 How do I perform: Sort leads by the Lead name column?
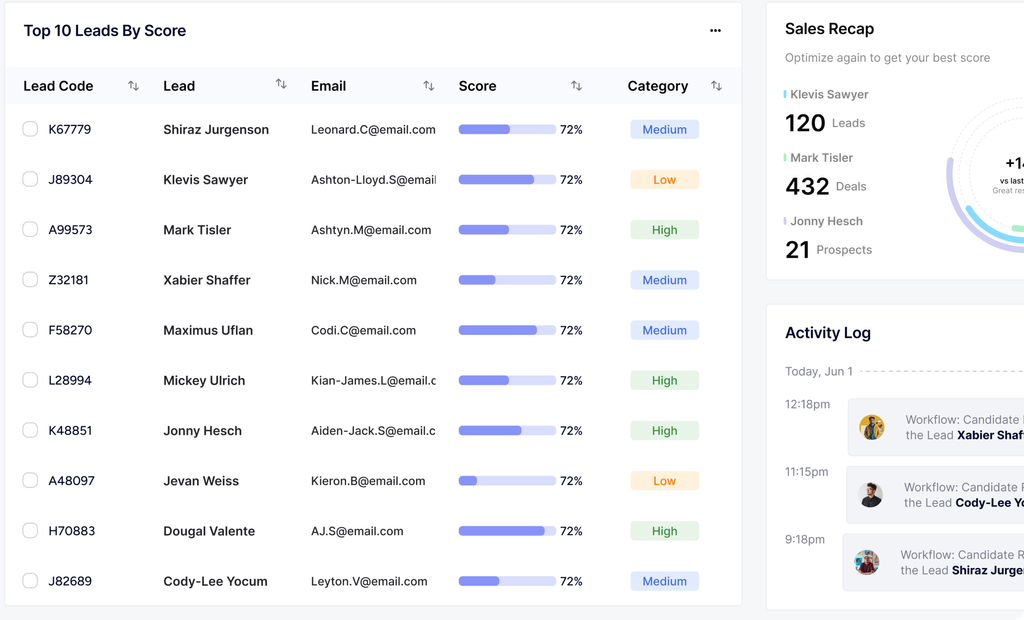(x=280, y=86)
